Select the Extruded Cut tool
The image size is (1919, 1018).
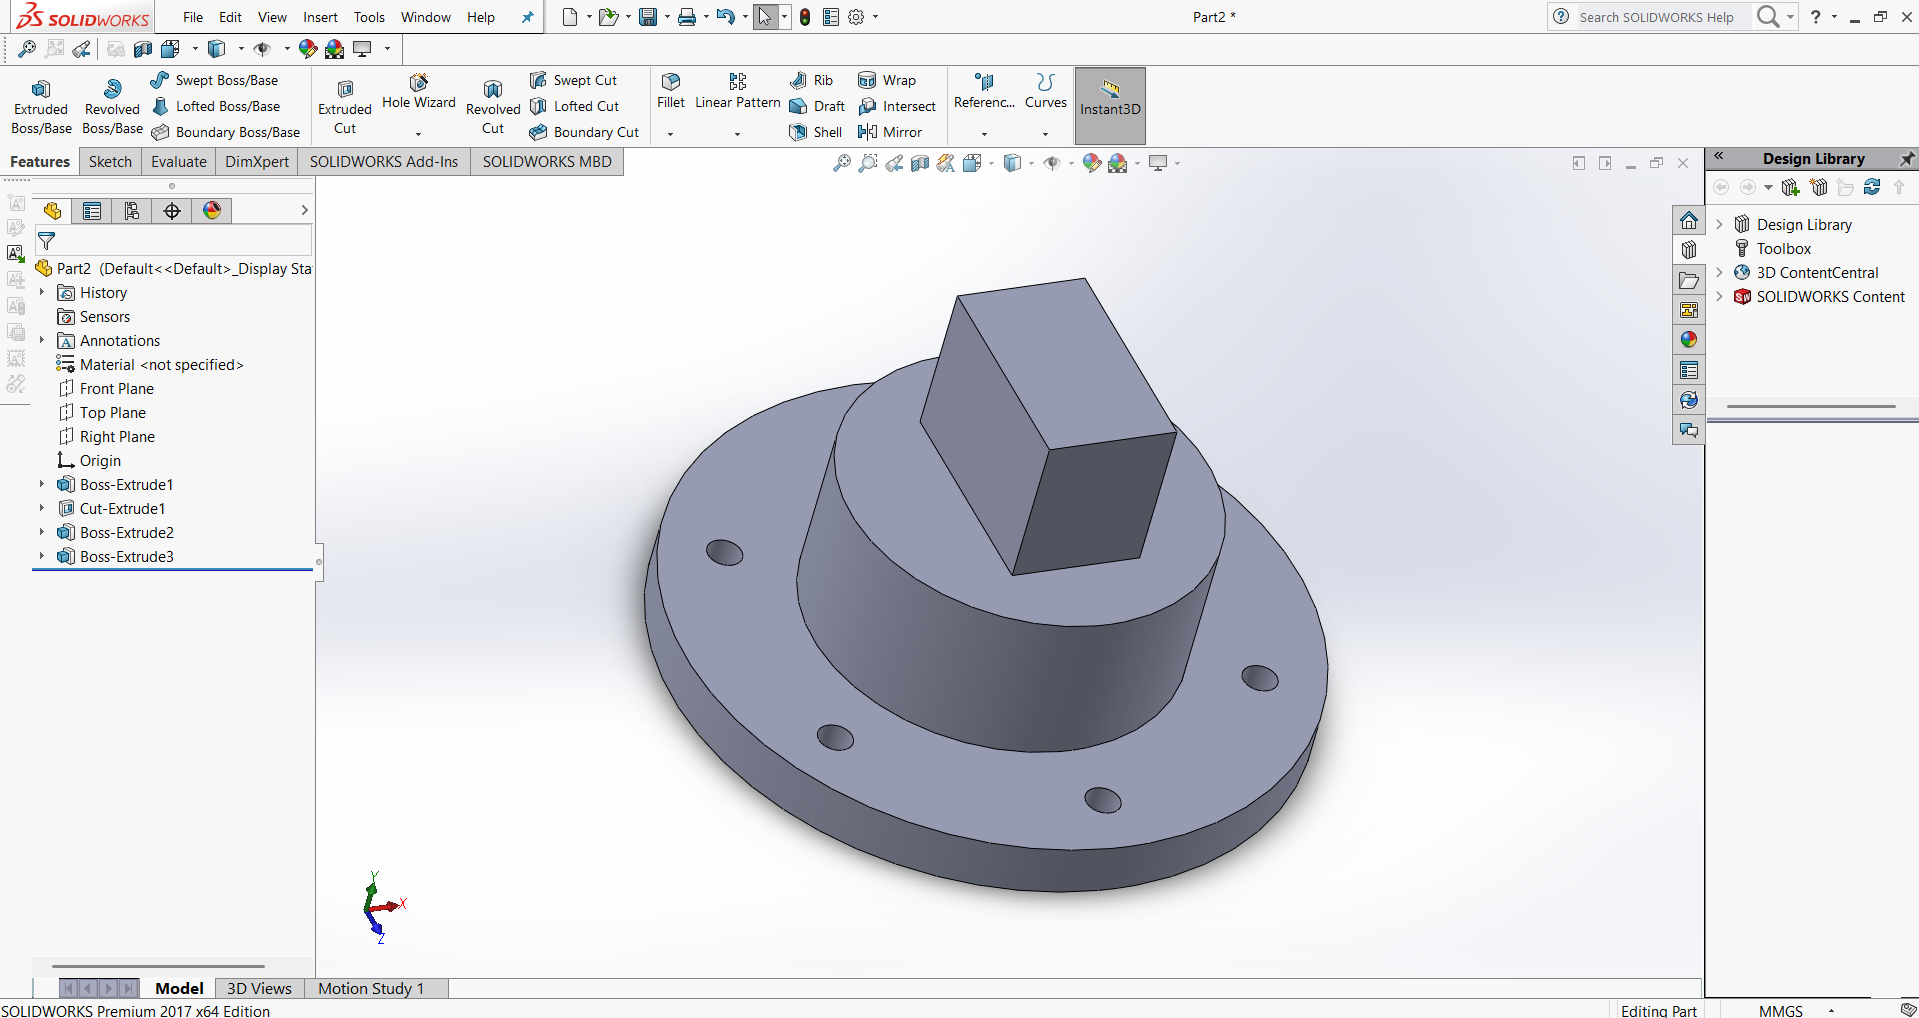click(345, 107)
